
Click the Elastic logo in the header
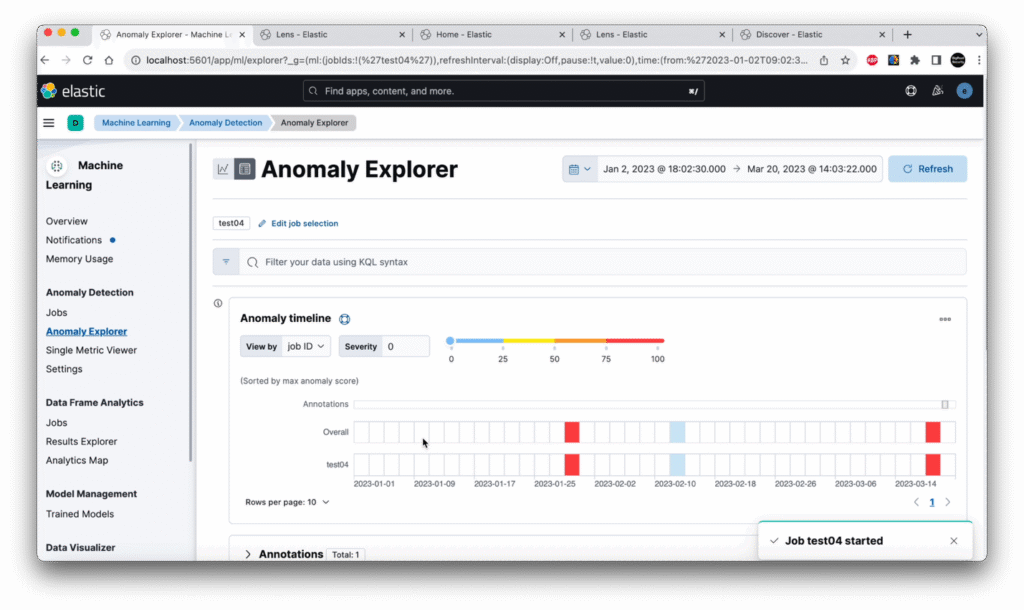pyautogui.click(x=72, y=91)
